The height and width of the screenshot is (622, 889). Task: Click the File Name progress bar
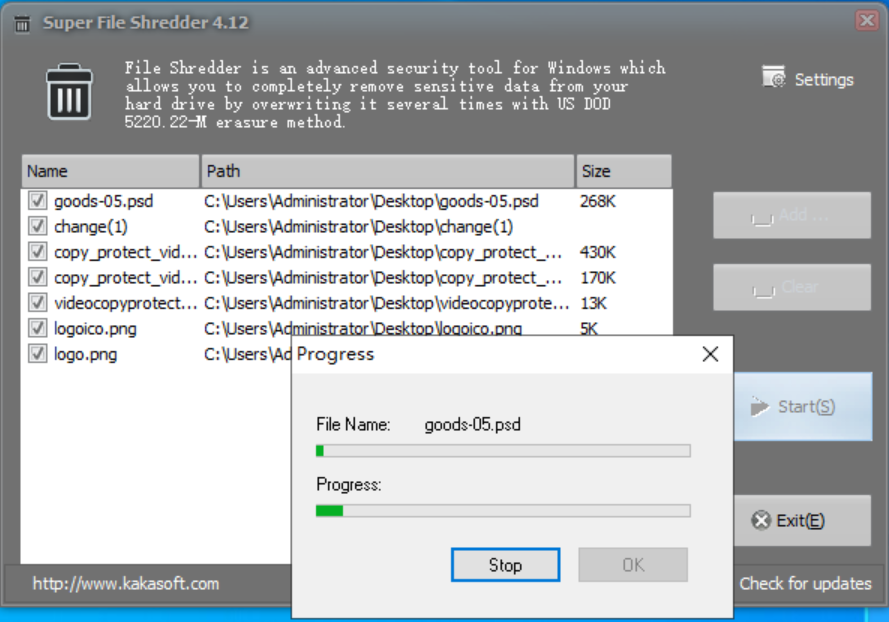click(503, 451)
